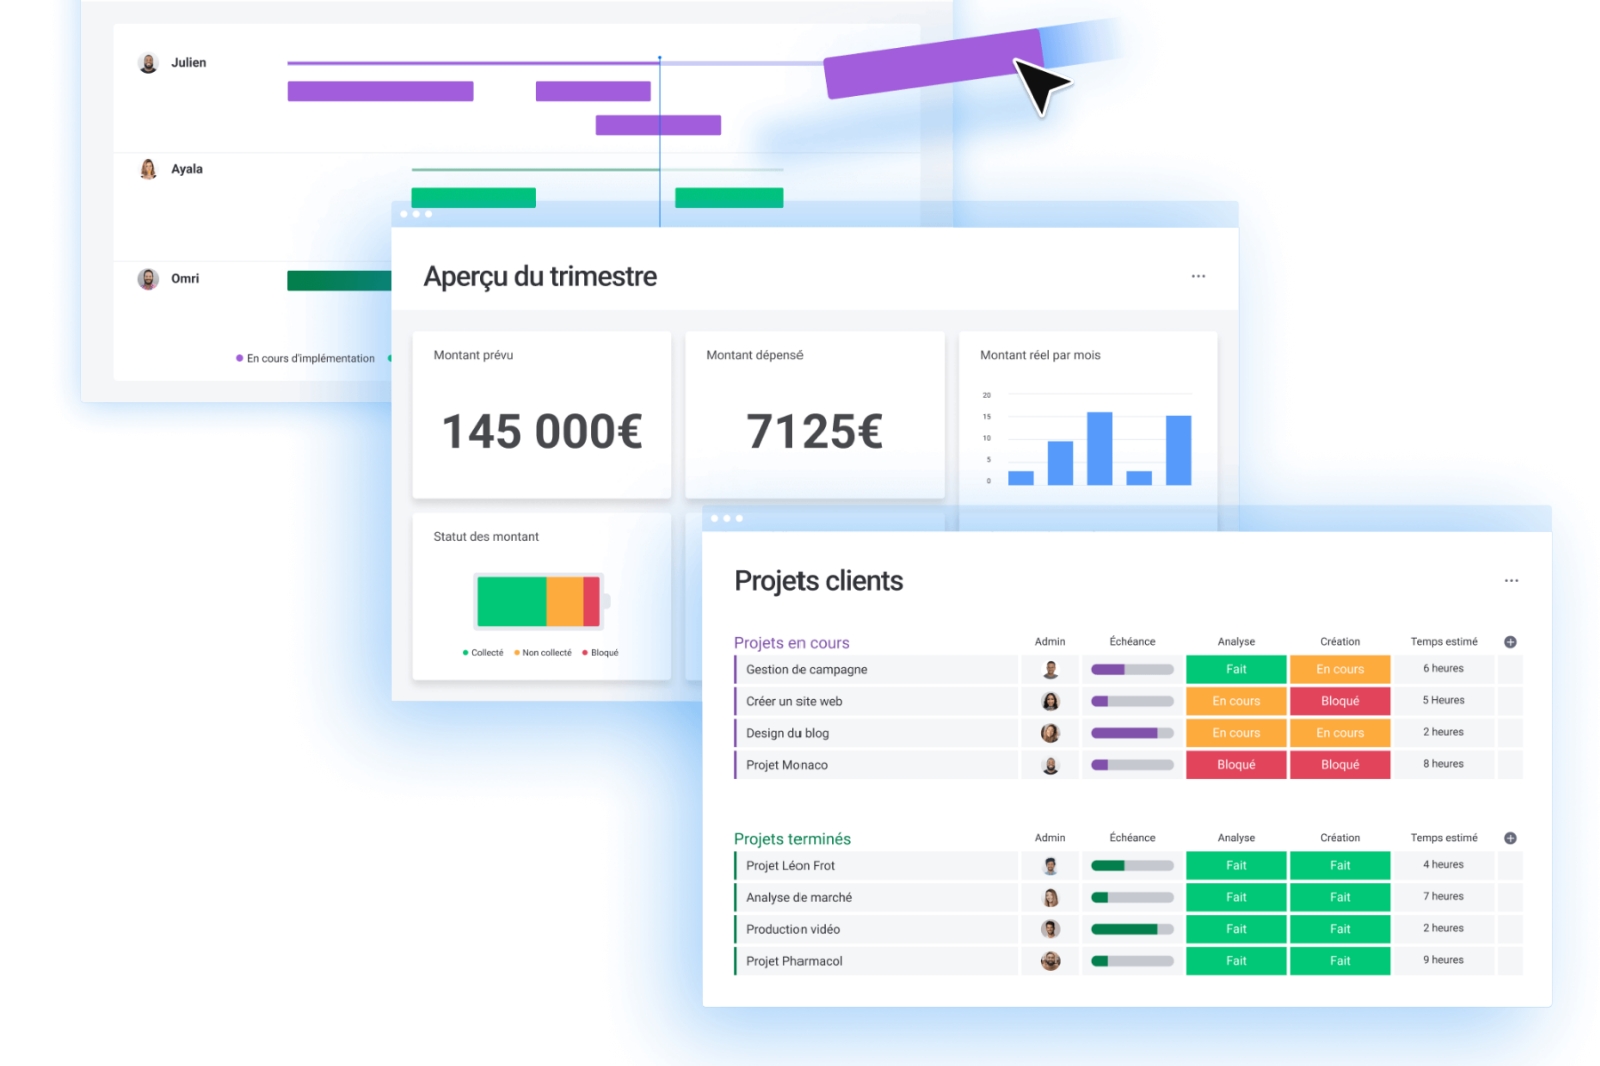This screenshot has width=1600, height=1066.
Task: Click Julien's avatar in the timeline
Action: [148, 63]
